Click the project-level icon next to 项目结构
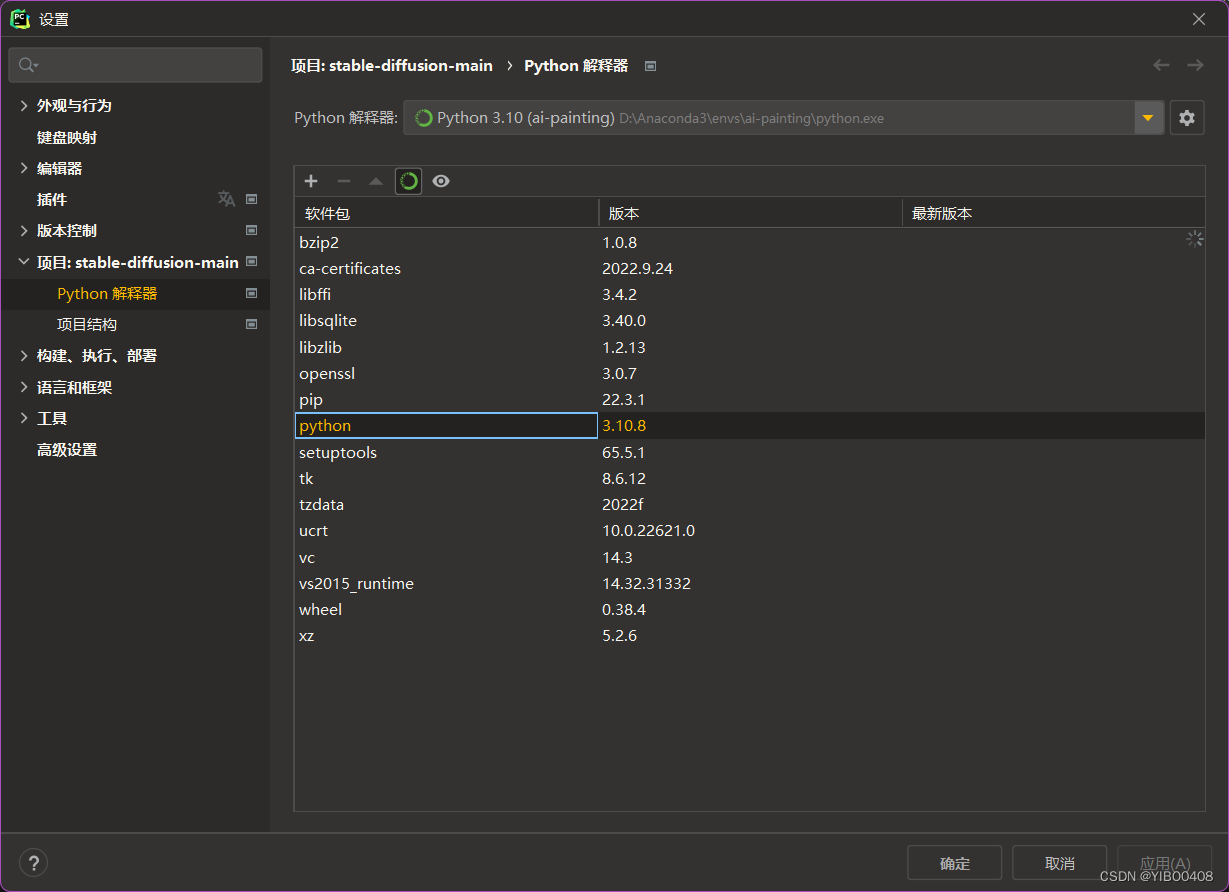 point(251,324)
